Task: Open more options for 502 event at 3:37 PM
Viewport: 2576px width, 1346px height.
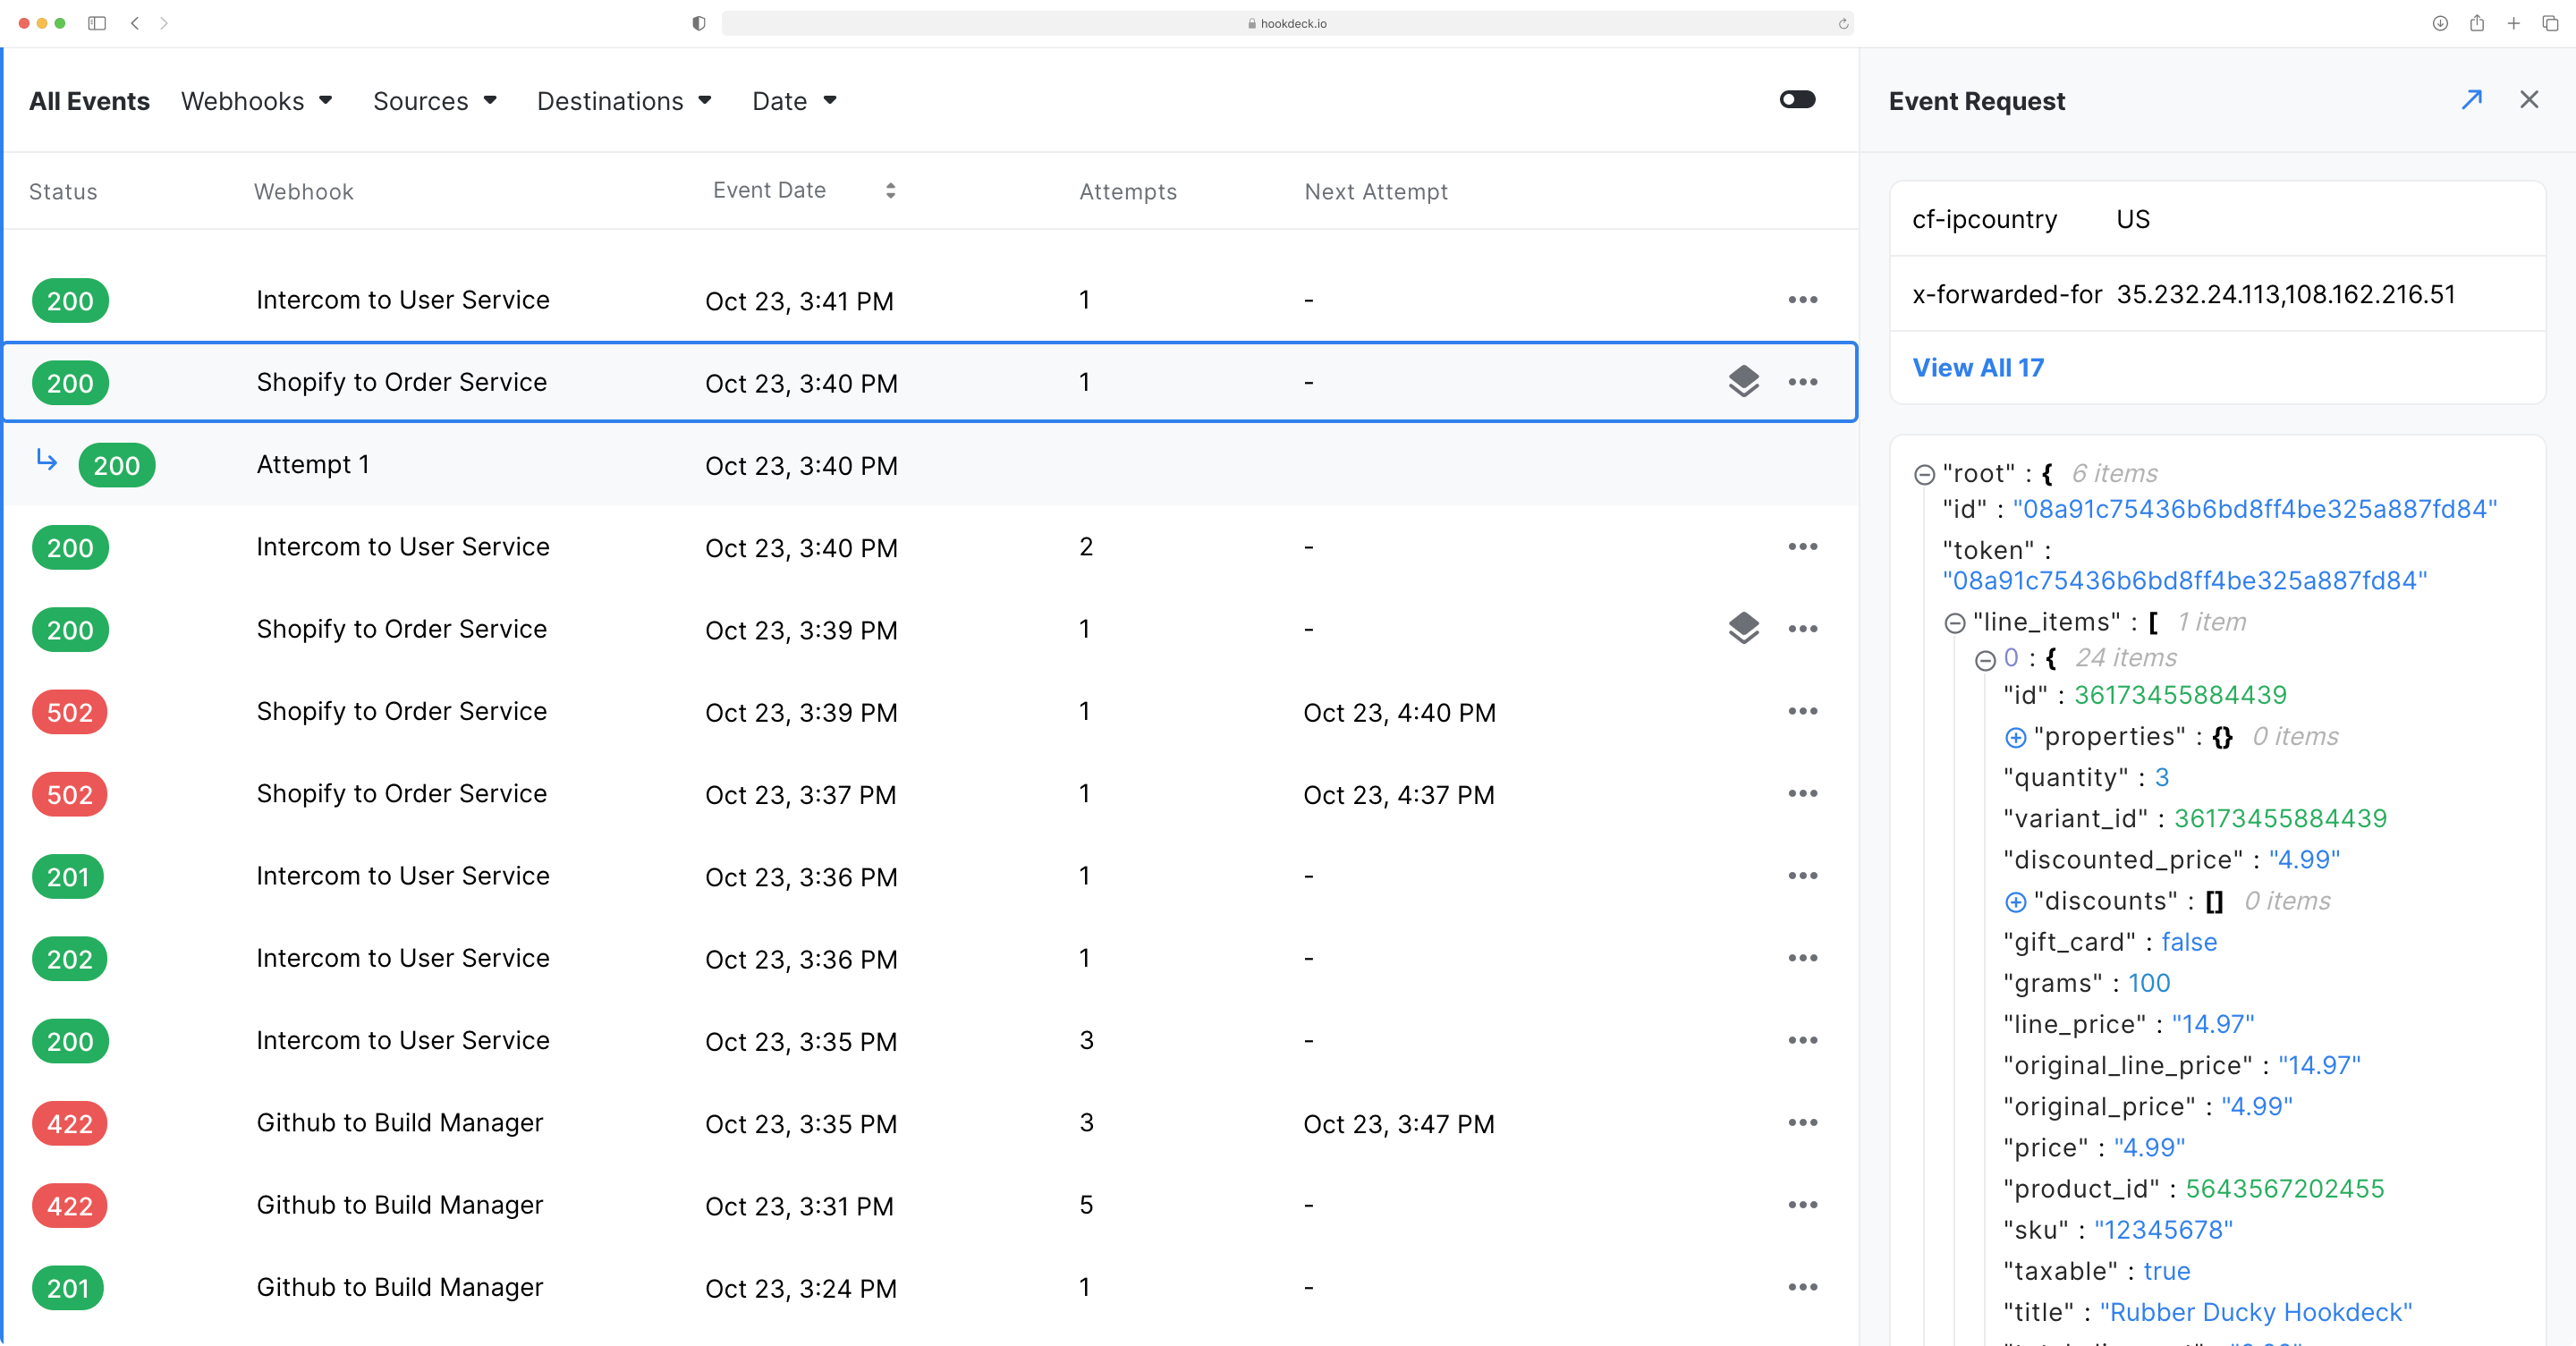Action: (x=1802, y=794)
